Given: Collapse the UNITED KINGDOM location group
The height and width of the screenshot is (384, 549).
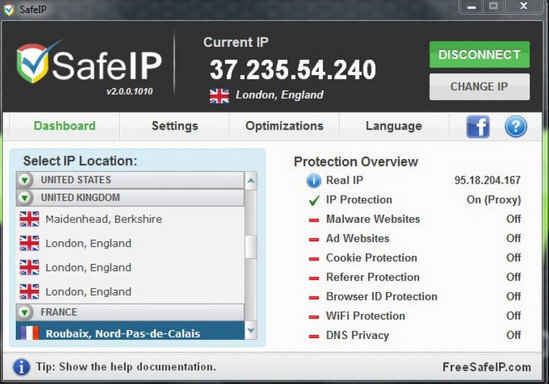Looking at the screenshot, I should tap(25, 198).
